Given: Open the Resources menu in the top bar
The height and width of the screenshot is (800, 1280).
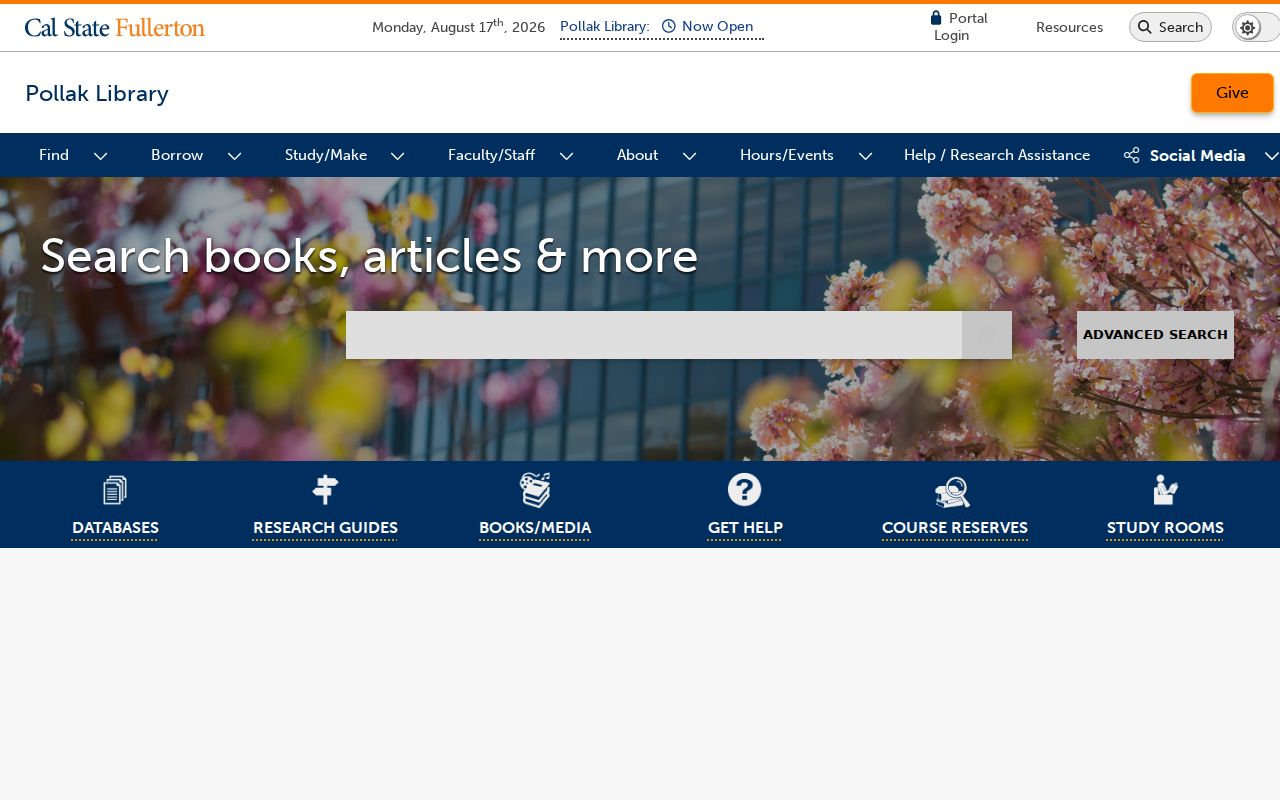Looking at the screenshot, I should (1069, 27).
